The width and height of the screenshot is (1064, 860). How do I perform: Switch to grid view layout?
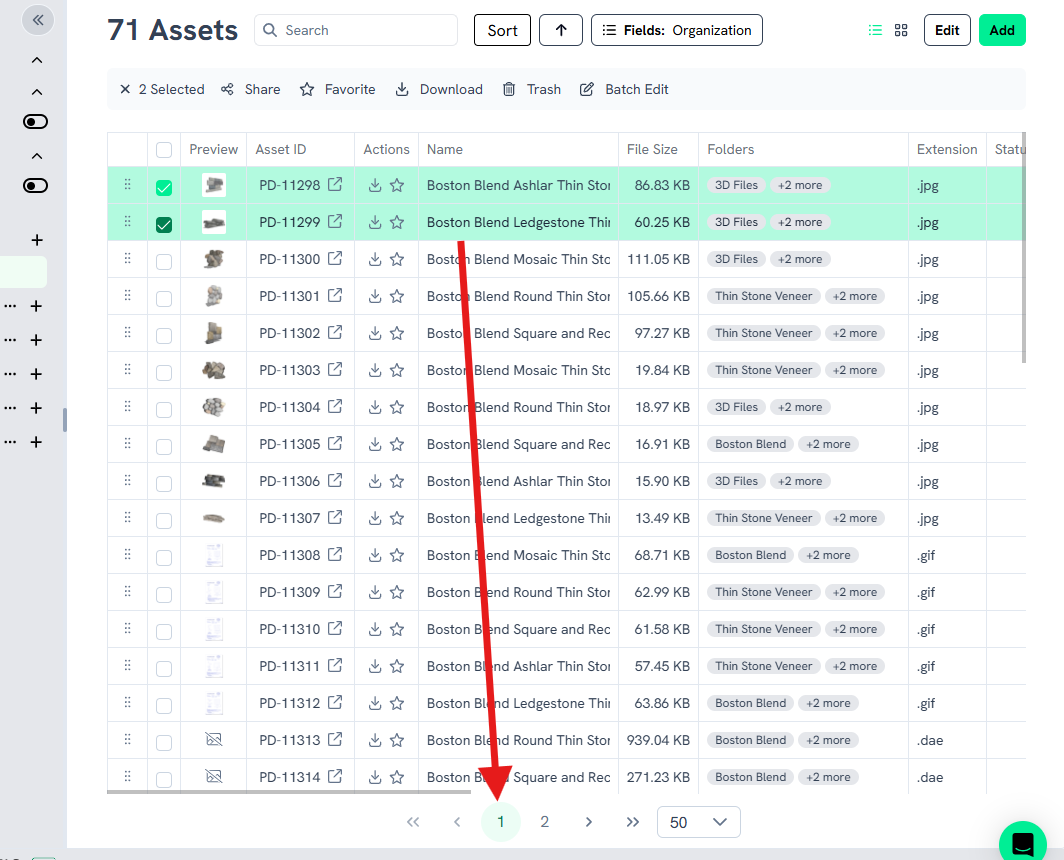[x=901, y=30]
